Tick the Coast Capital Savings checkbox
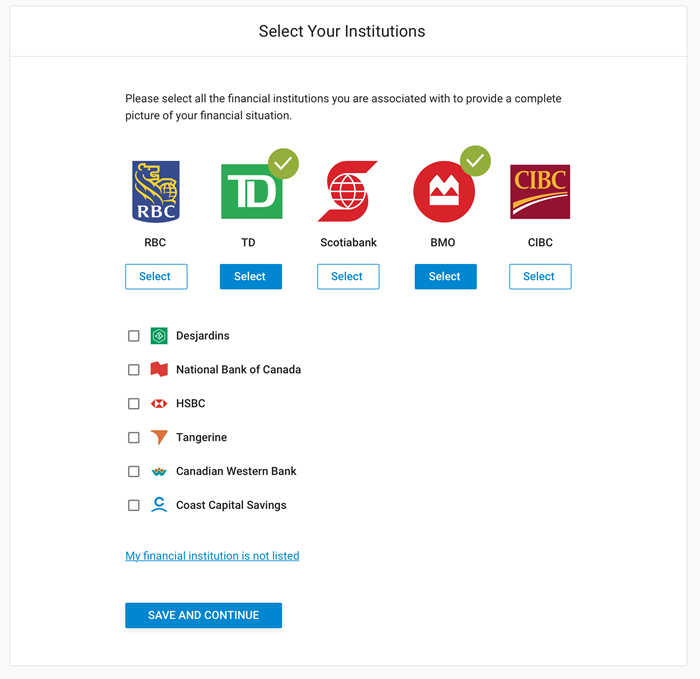Viewport: 700px width, 679px height. pyautogui.click(x=134, y=505)
